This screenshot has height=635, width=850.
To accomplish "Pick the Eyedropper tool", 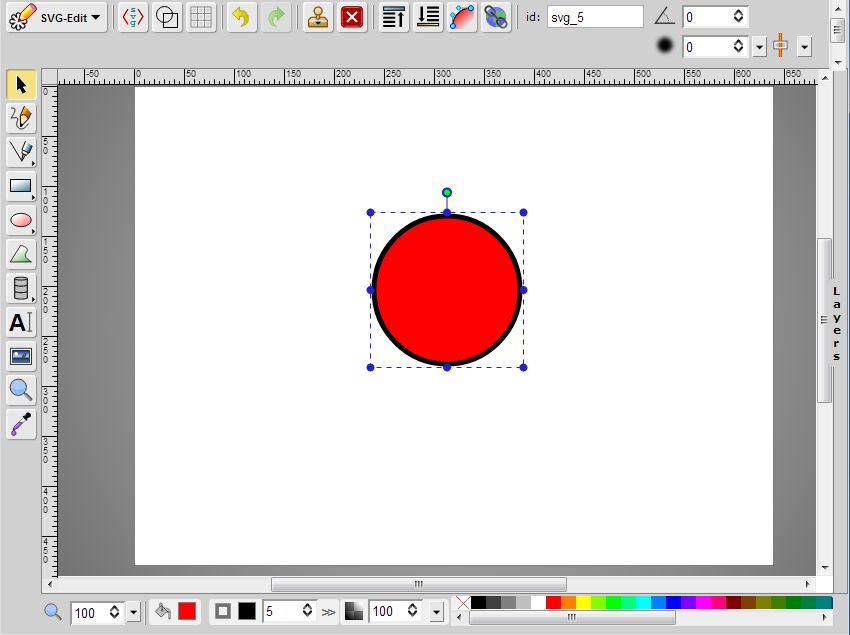I will [x=21, y=424].
